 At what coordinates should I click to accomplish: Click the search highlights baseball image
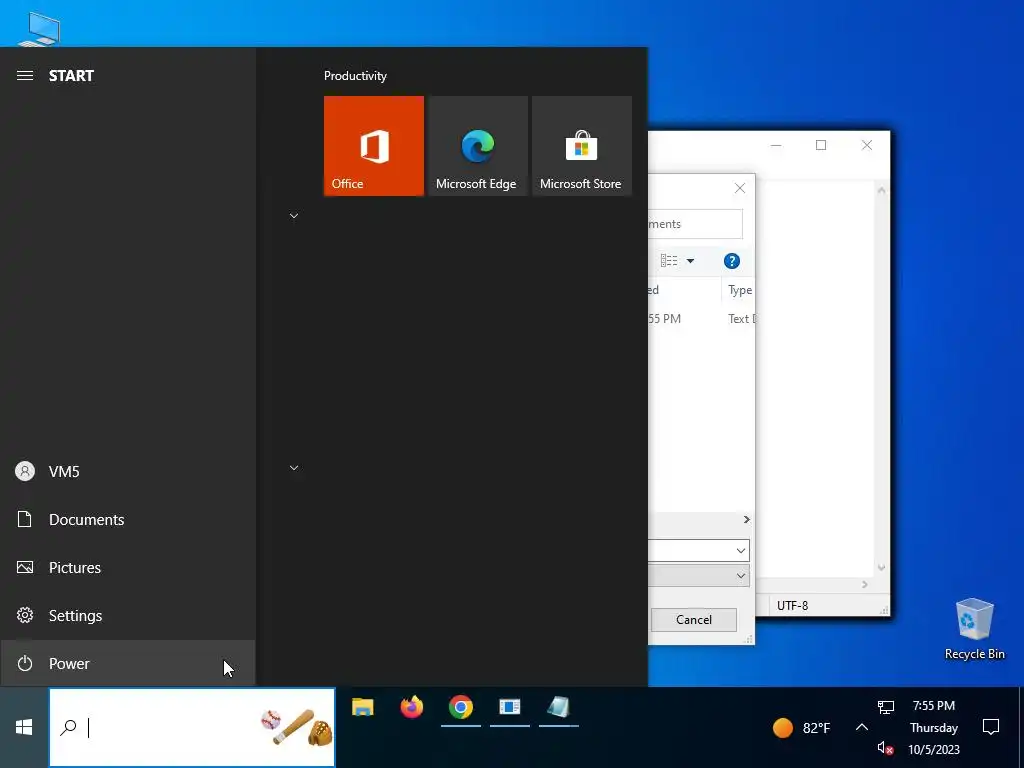[297, 728]
